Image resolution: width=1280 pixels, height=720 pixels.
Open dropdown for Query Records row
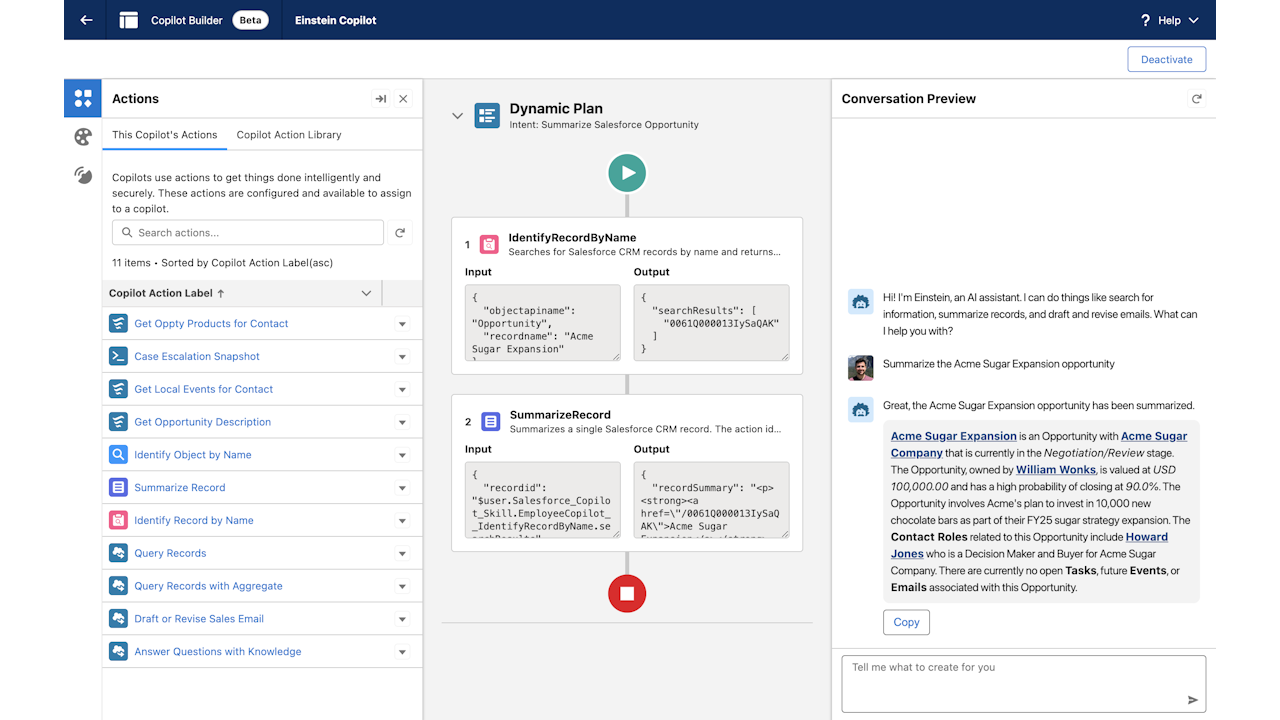[x=402, y=554]
